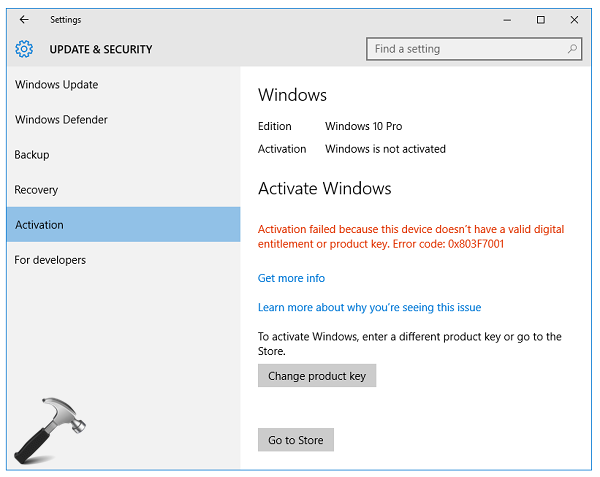Click the Windows is not activated status
600x477 pixels.
[385, 149]
